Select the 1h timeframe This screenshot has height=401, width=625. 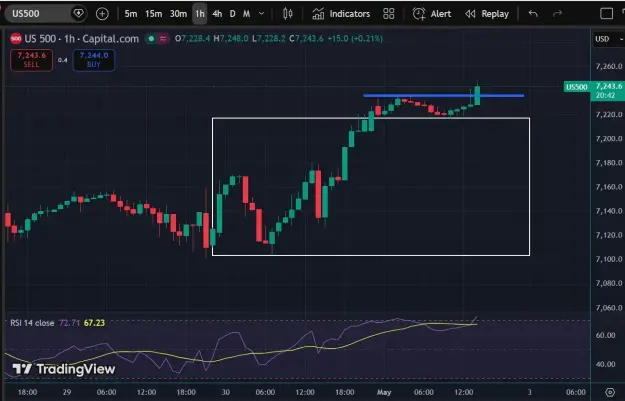point(200,14)
